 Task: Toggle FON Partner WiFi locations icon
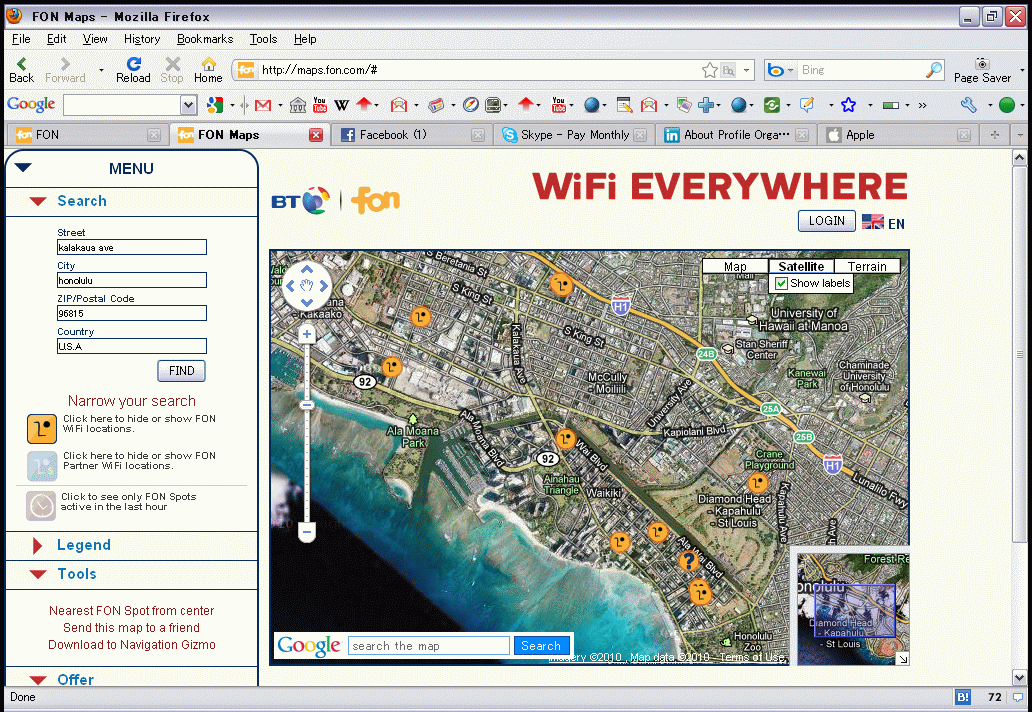click(42, 465)
